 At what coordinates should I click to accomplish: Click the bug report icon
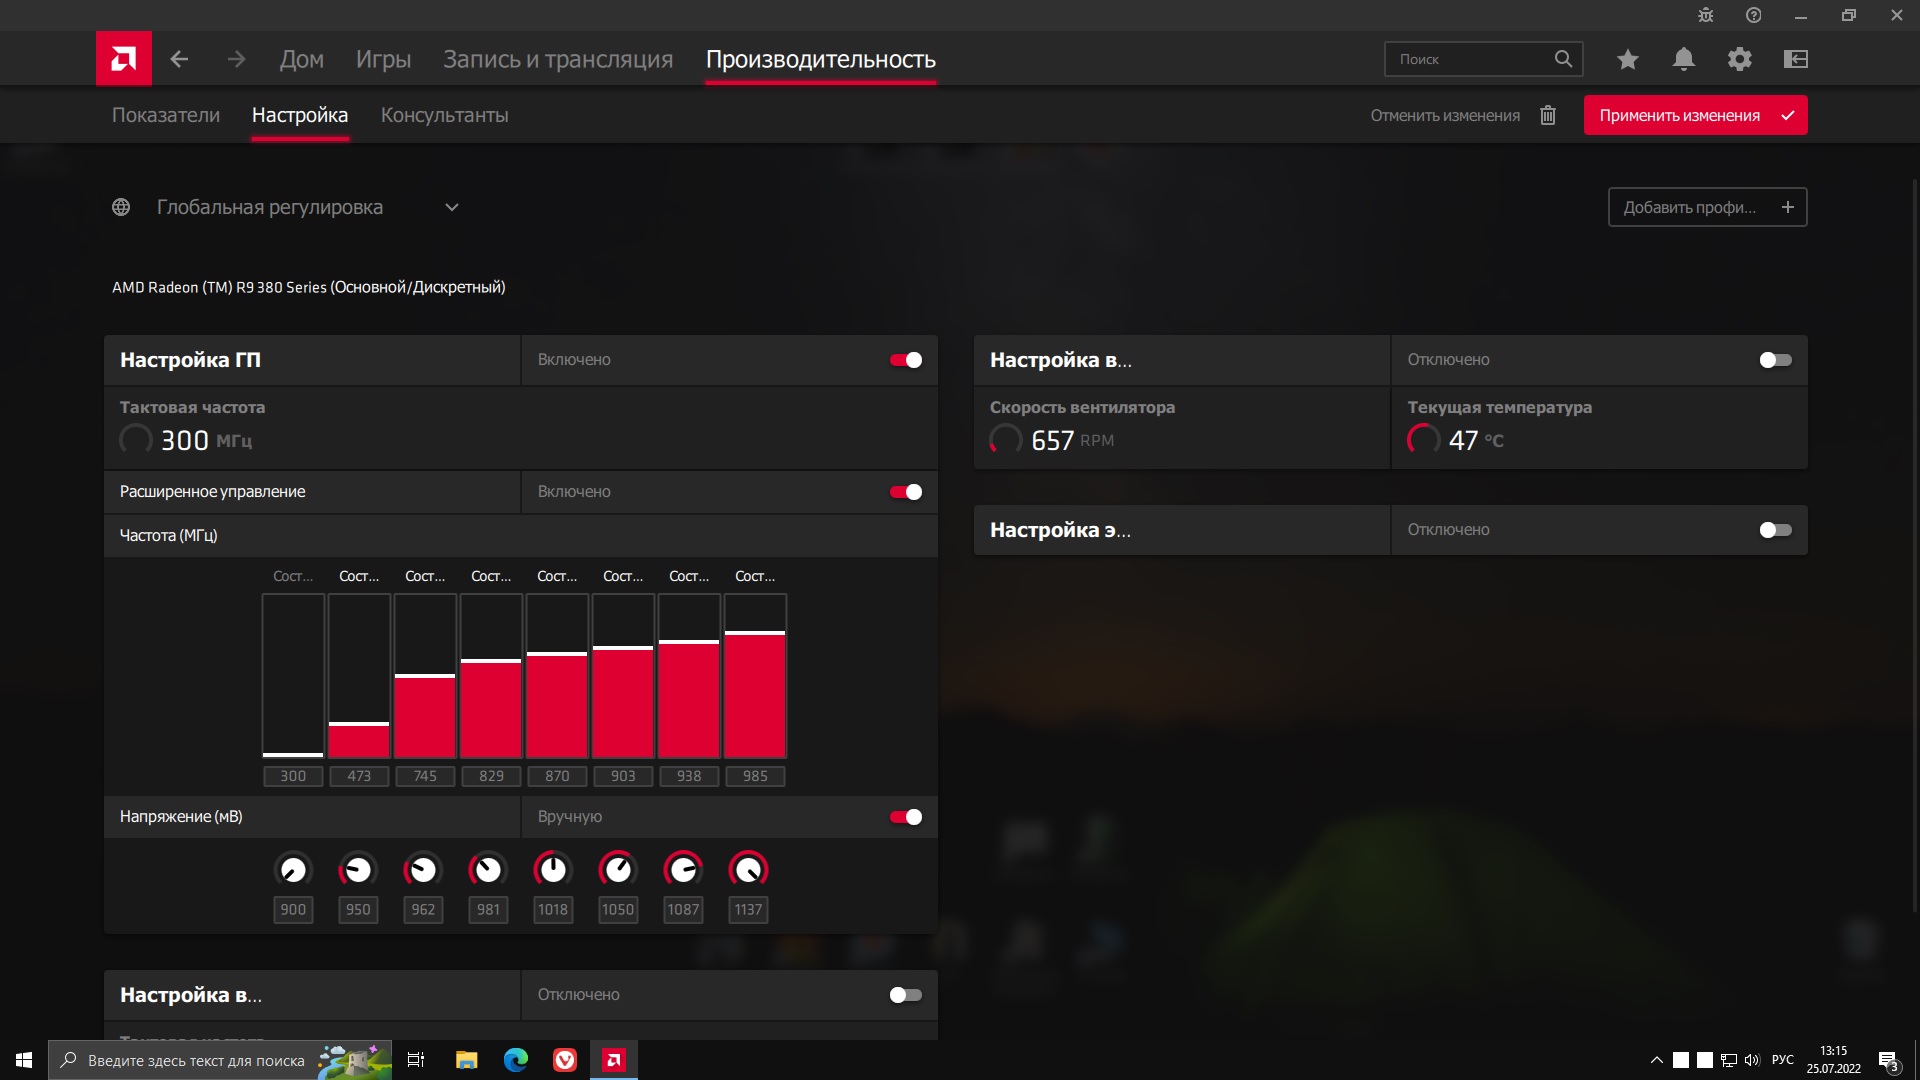1706,15
